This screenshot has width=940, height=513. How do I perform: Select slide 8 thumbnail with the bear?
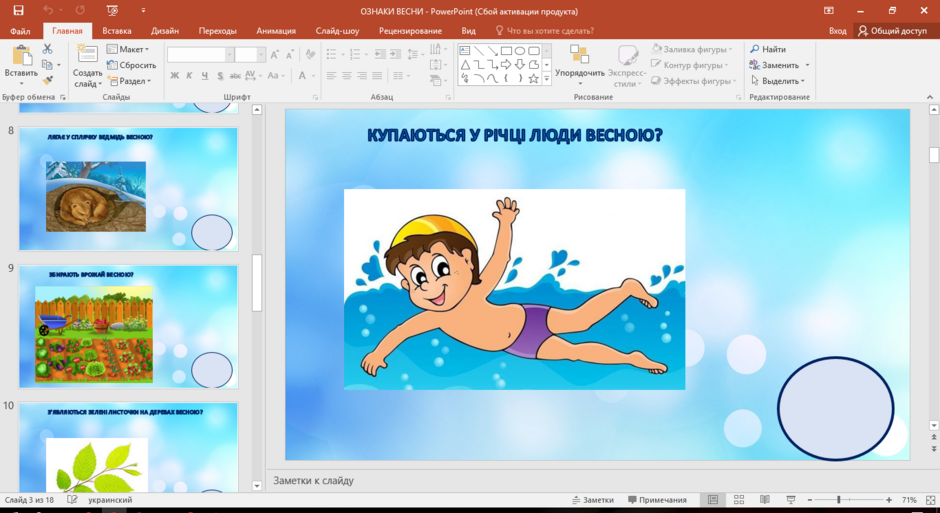(128, 189)
